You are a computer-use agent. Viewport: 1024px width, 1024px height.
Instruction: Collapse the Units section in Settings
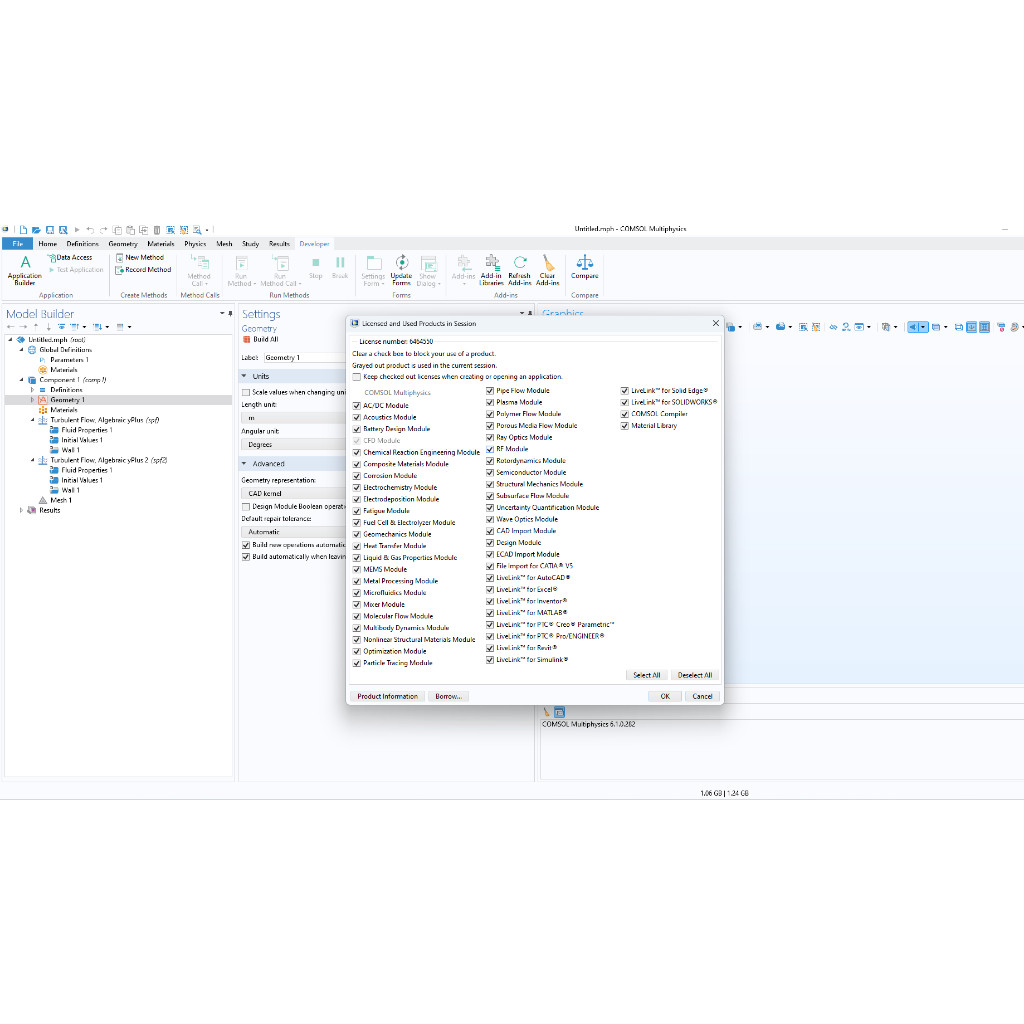[244, 376]
